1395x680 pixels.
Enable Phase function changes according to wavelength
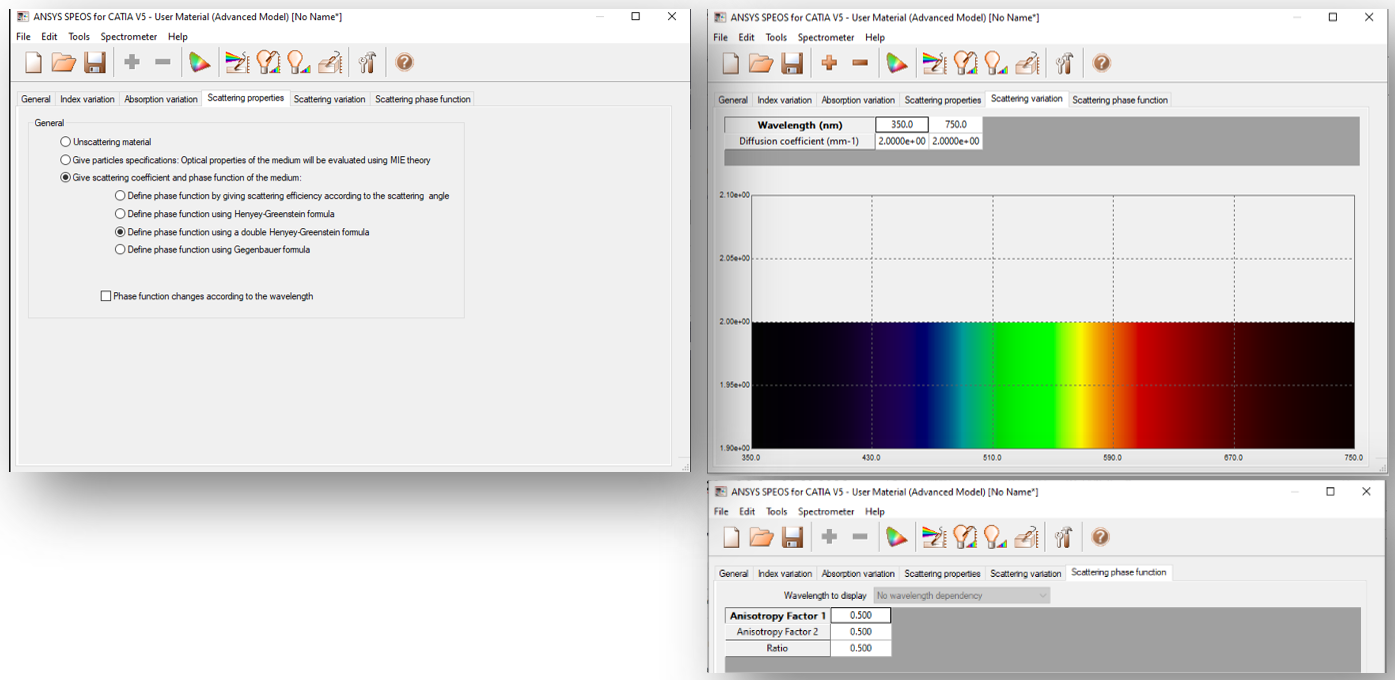pos(106,296)
